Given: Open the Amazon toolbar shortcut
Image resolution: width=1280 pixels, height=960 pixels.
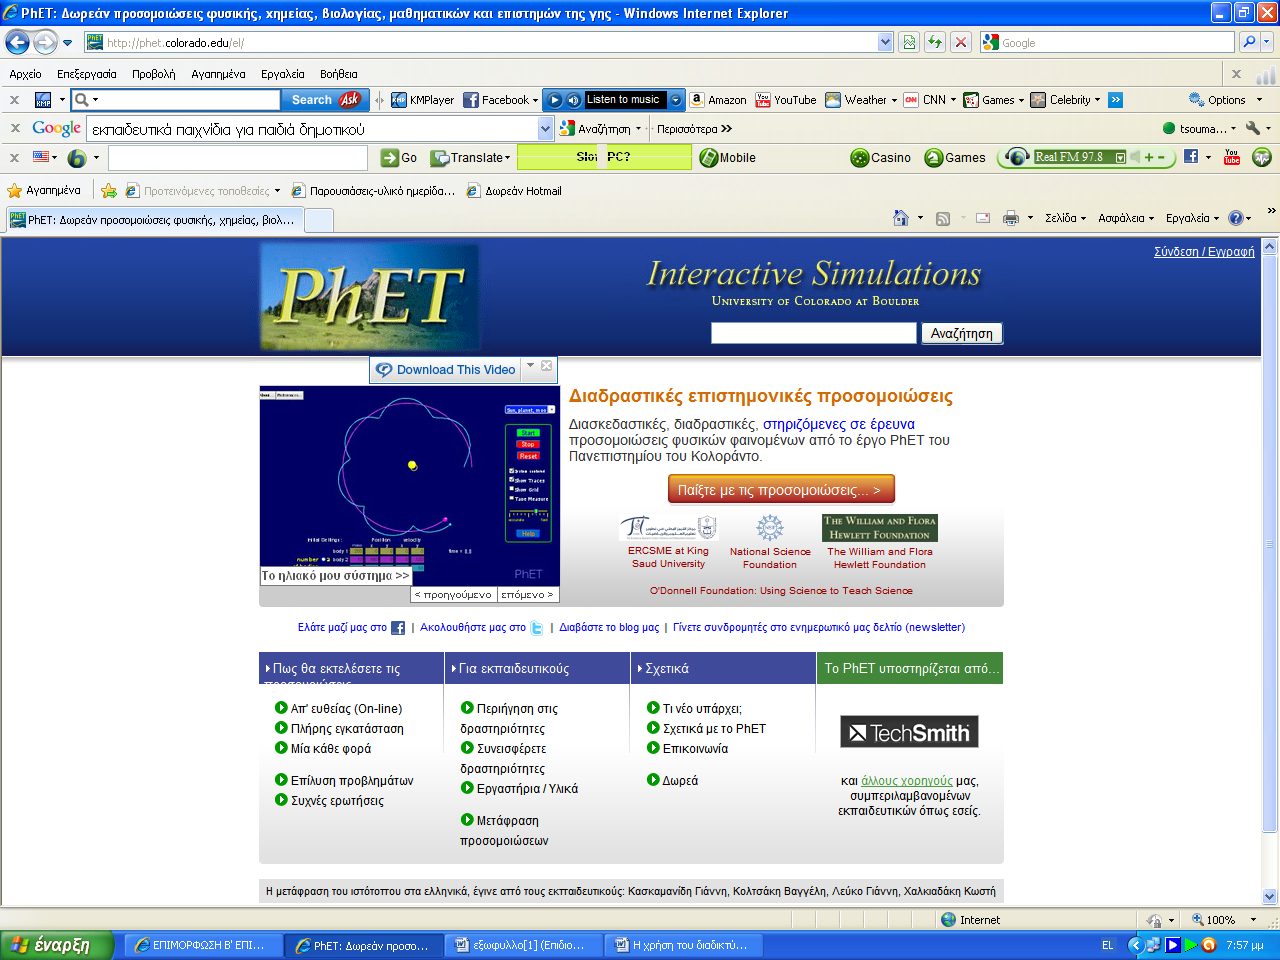Looking at the screenshot, I should (718, 100).
